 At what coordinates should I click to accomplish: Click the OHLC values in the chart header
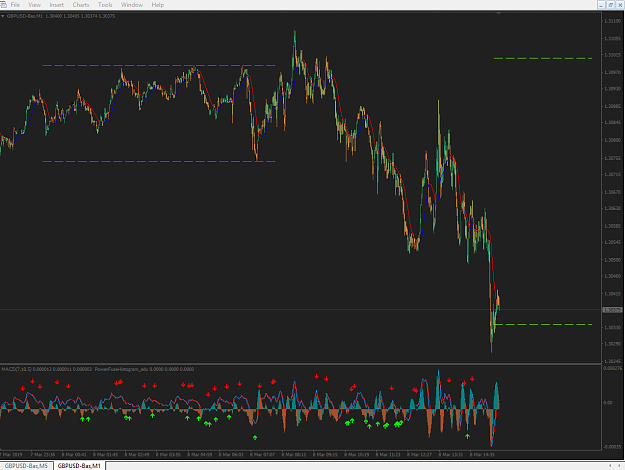(80, 16)
